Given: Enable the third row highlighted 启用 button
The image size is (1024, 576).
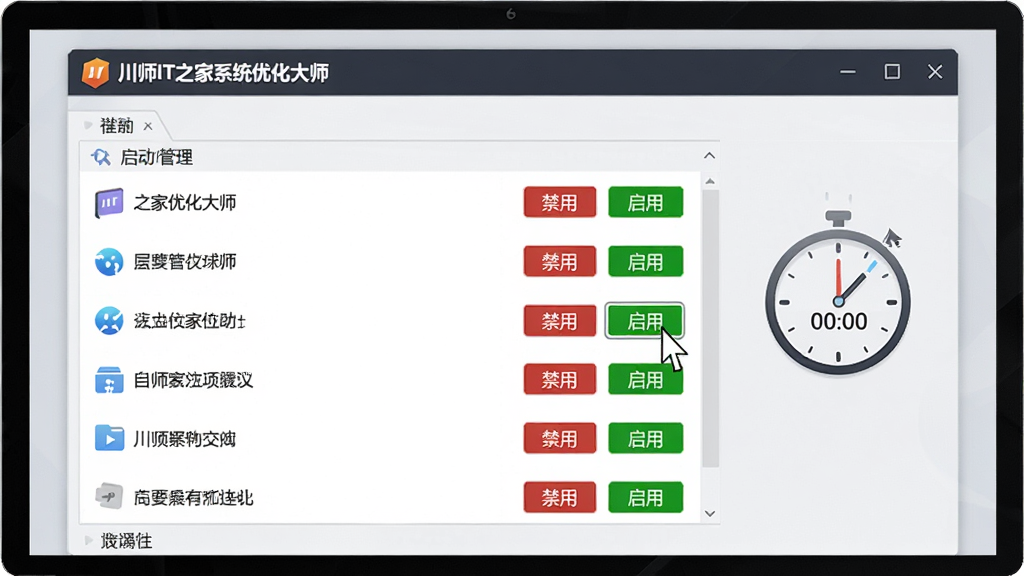Looking at the screenshot, I should (x=645, y=321).
